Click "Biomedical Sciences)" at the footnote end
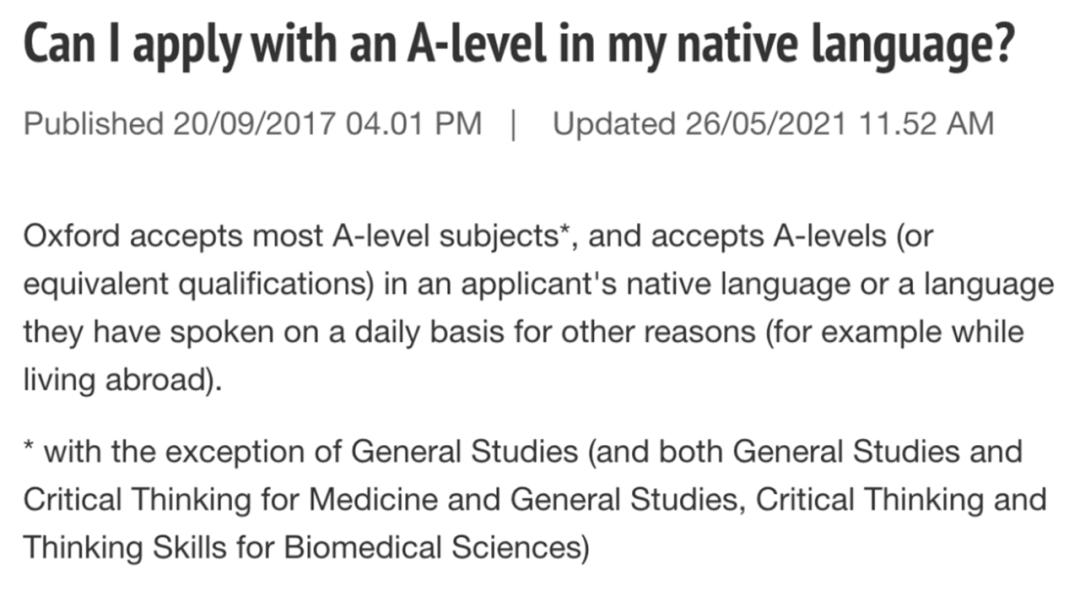This screenshot has width=1080, height=597. [438, 547]
